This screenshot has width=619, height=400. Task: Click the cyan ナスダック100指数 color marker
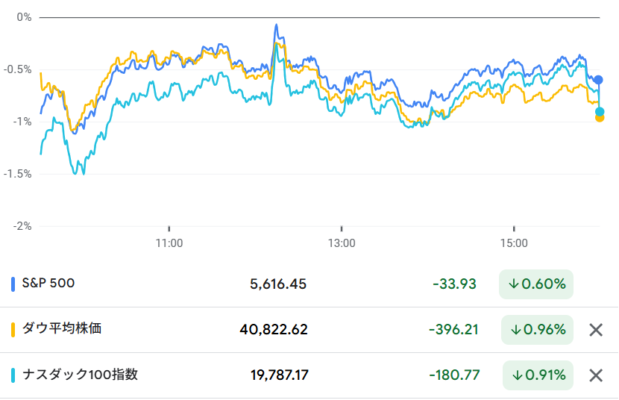13,375
